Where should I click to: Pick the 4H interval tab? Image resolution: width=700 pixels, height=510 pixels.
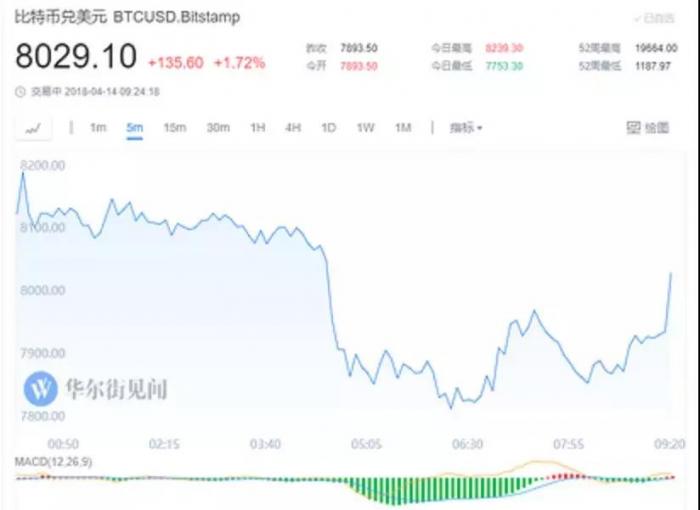pyautogui.click(x=293, y=128)
